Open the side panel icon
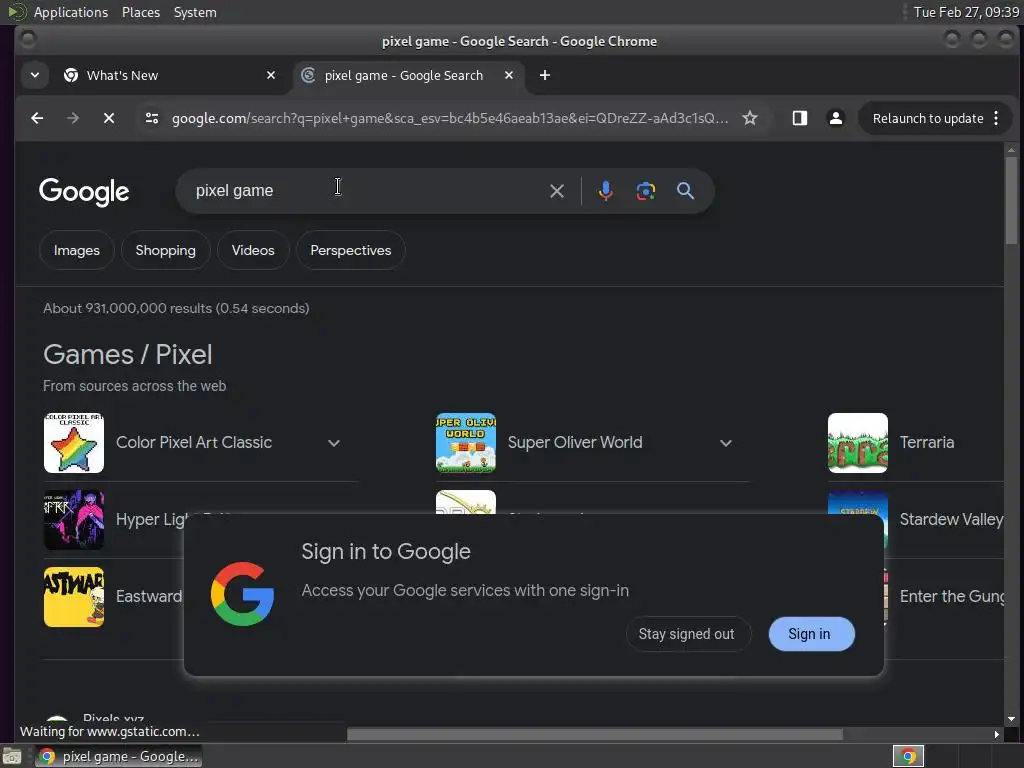1024x768 pixels. point(799,118)
